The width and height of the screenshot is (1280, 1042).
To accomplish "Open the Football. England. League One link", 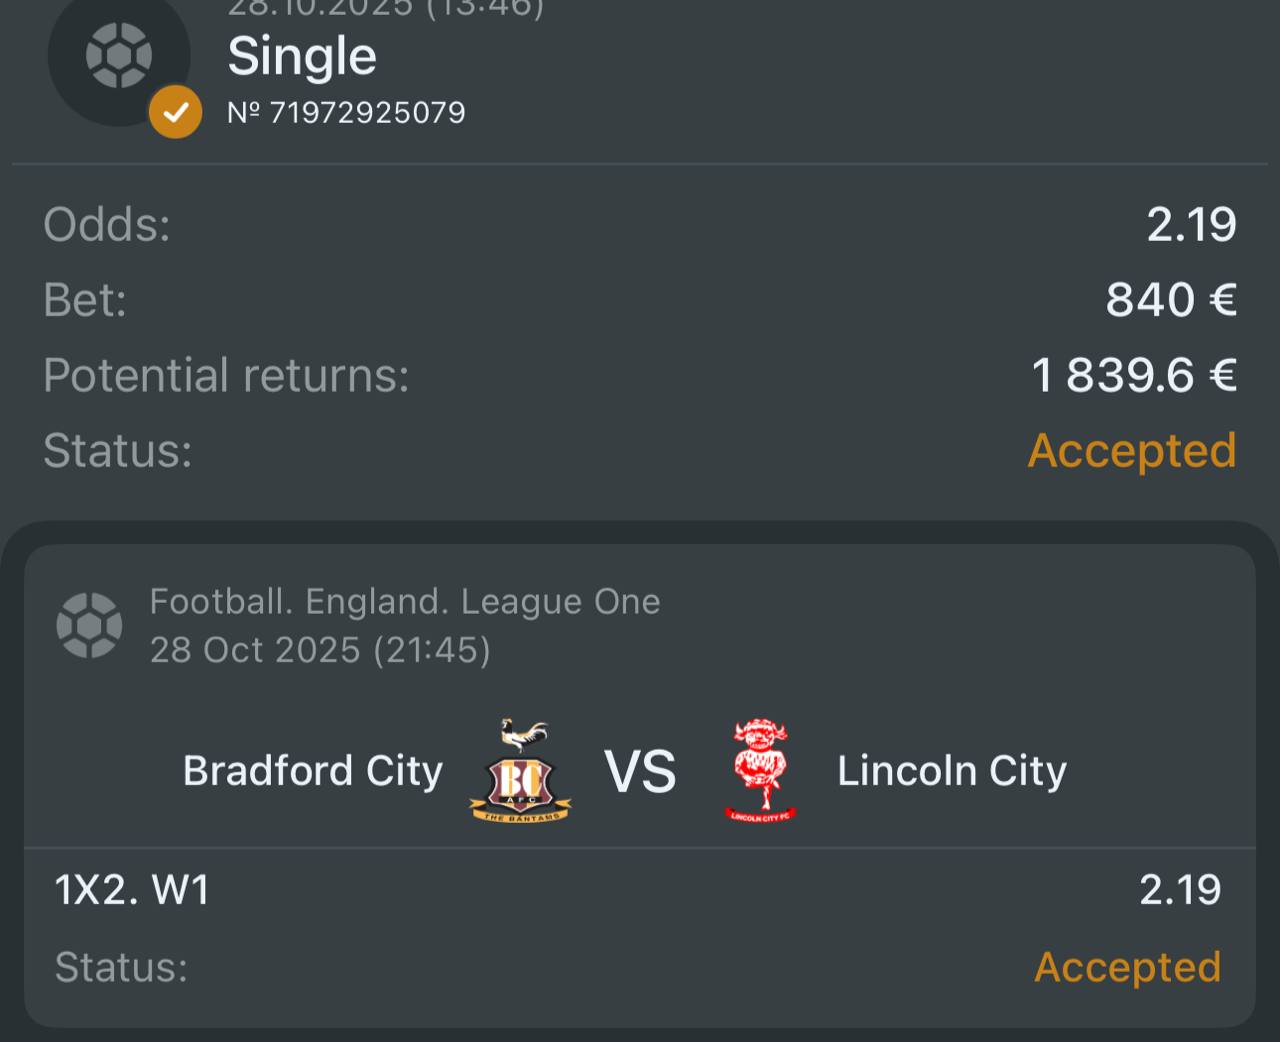I will (x=405, y=601).
